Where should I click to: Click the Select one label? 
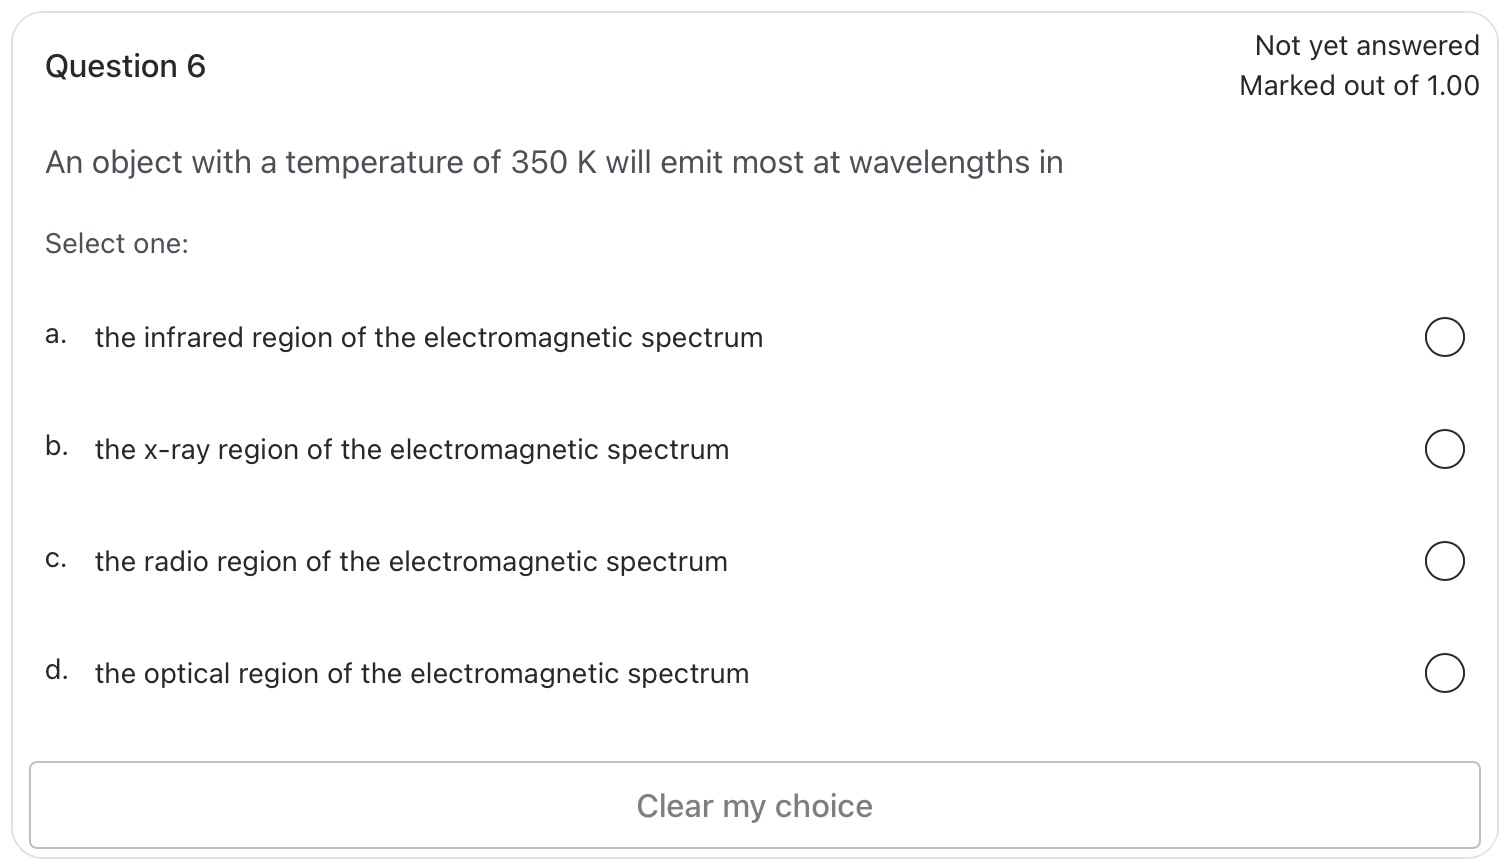coord(116,243)
